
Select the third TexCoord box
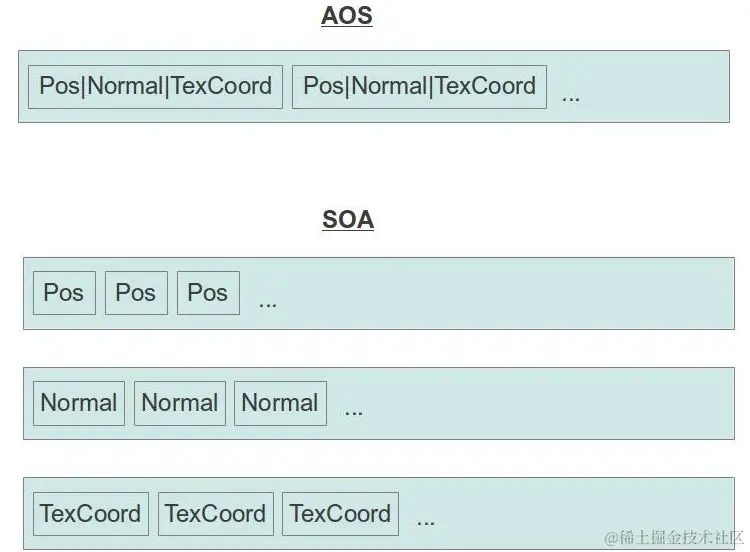(341, 514)
